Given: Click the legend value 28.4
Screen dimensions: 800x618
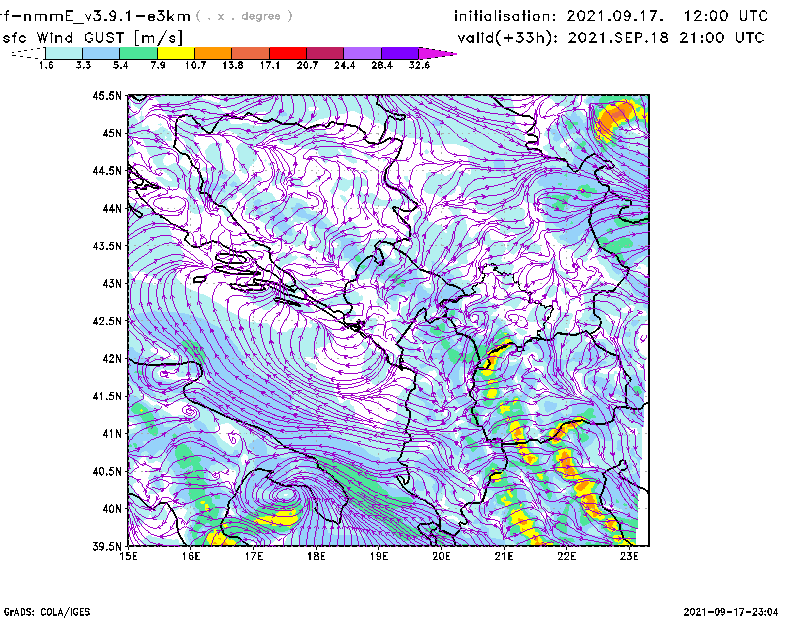Looking at the screenshot, I should point(382,65).
